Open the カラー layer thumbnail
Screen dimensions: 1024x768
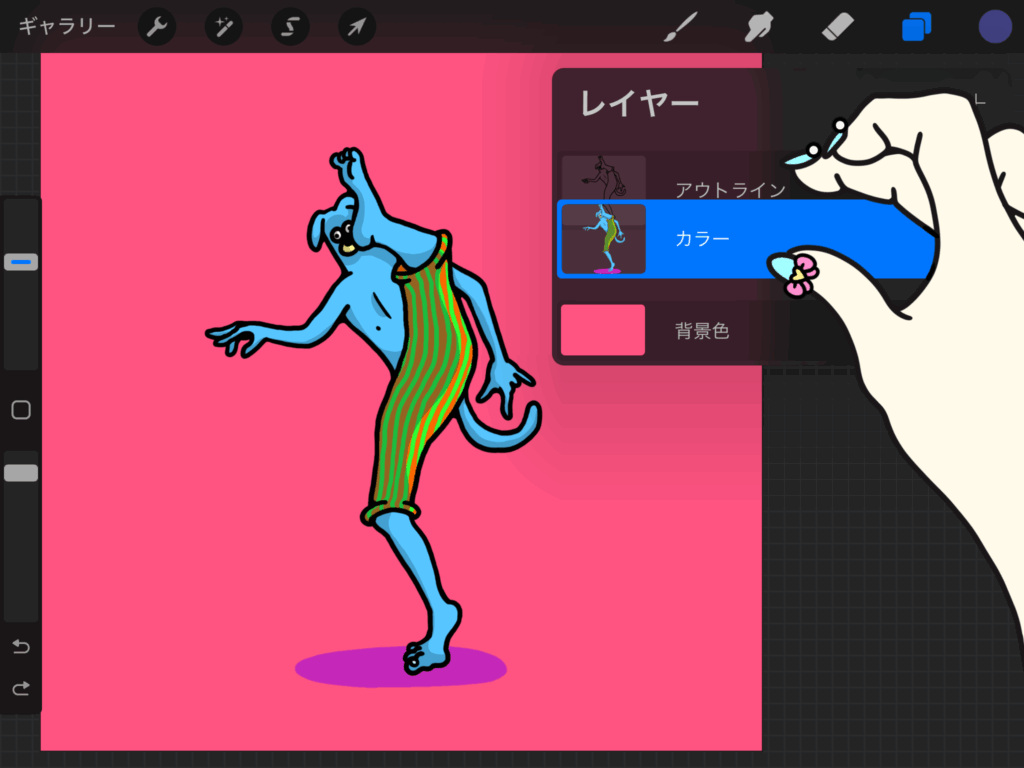point(603,239)
